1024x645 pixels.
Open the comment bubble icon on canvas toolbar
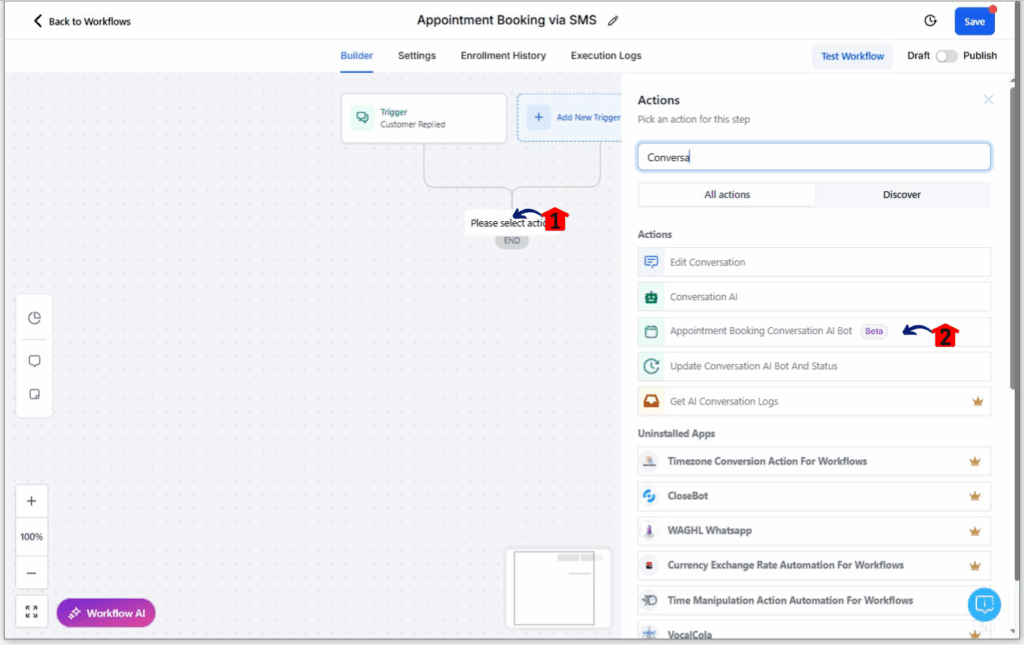tap(34, 361)
